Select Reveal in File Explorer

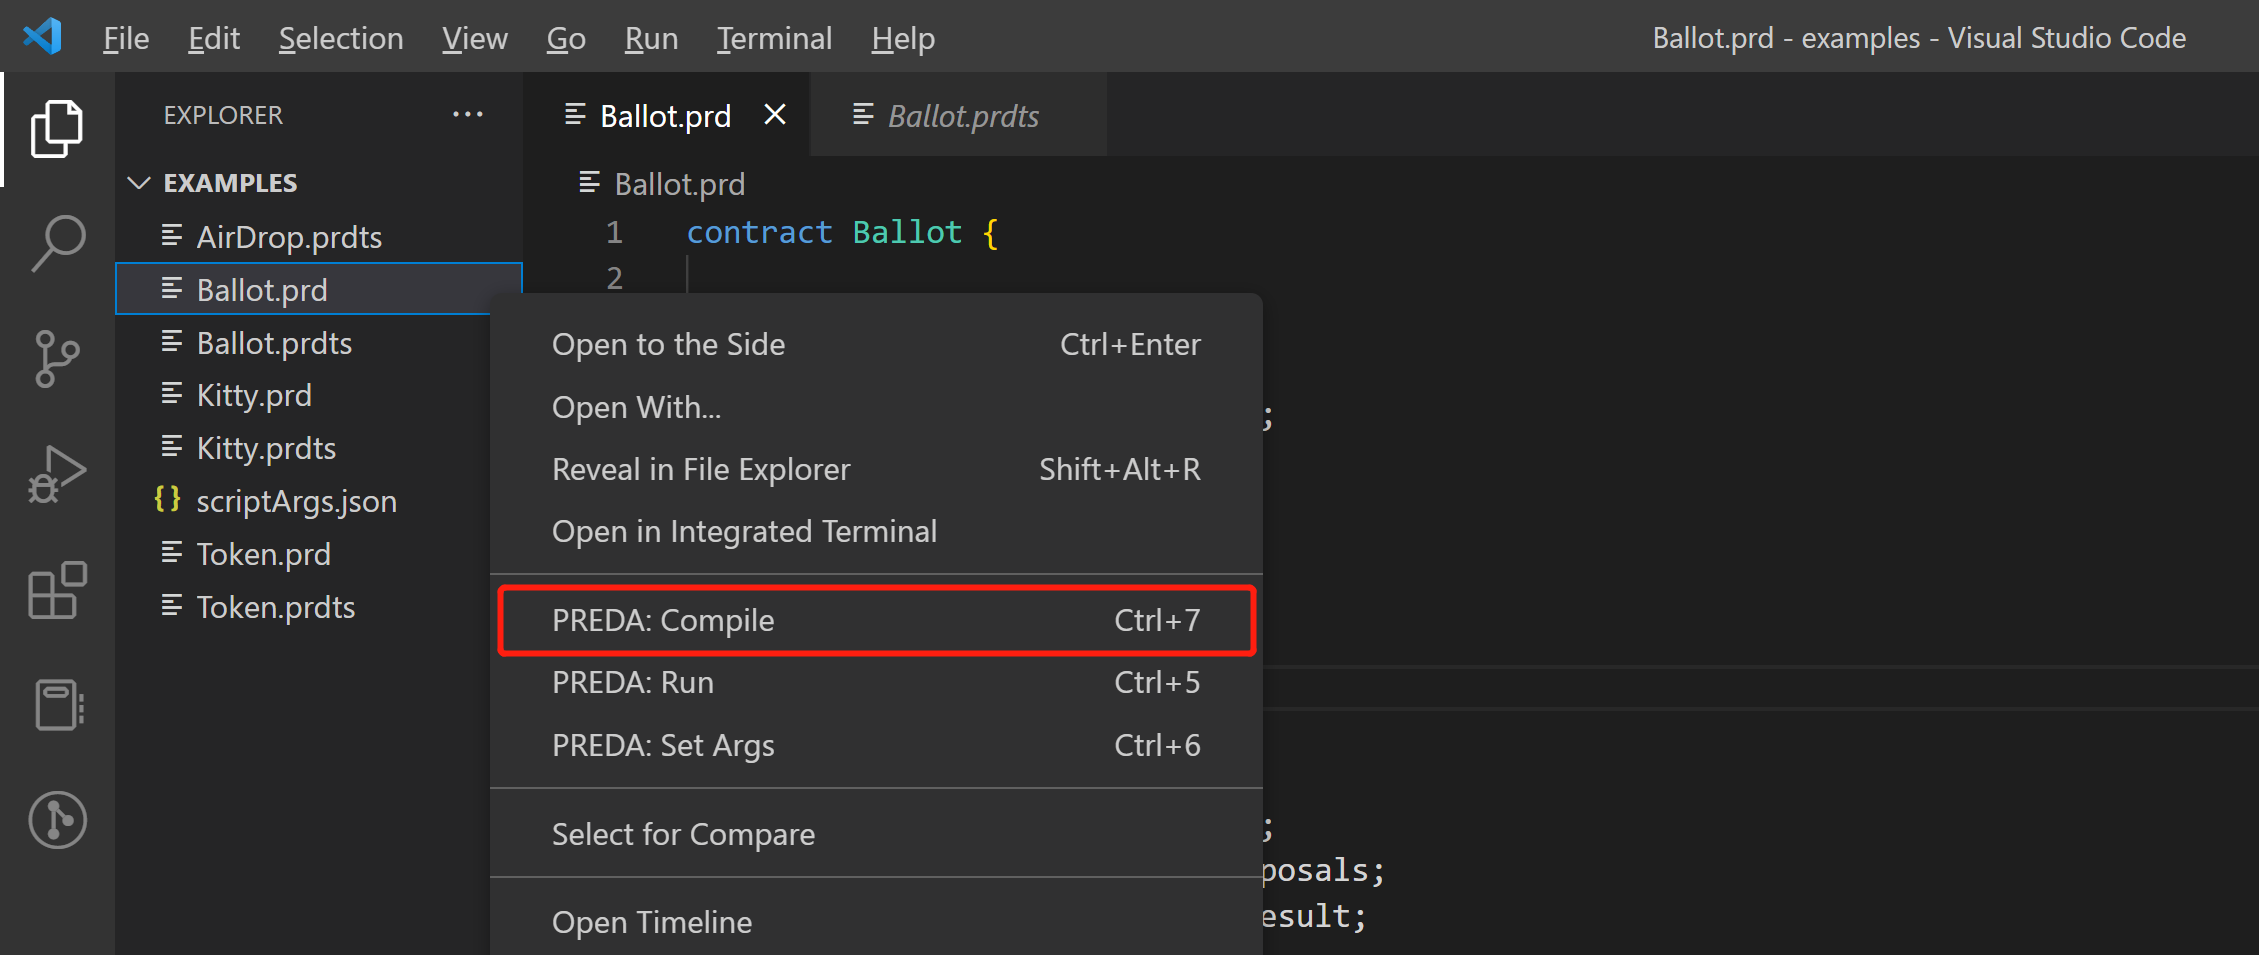coord(876,469)
